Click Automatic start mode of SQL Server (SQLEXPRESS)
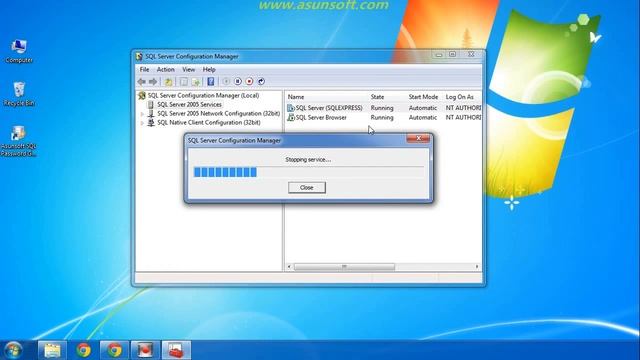640x360 pixels. (x=423, y=108)
